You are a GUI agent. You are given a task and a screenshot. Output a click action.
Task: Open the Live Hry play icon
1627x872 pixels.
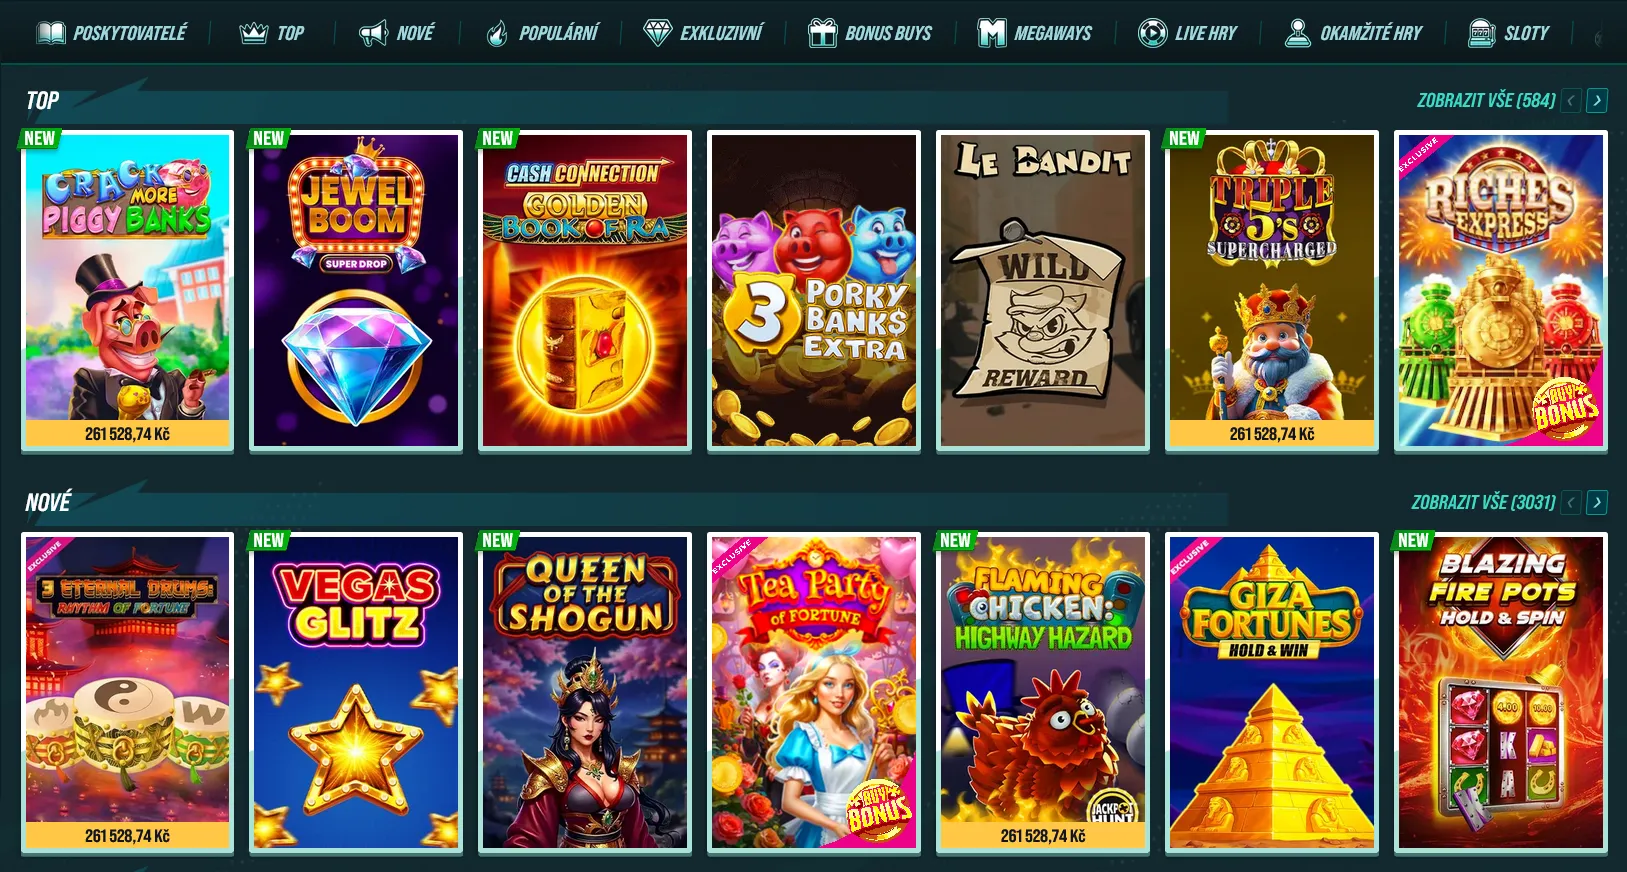tap(1152, 33)
